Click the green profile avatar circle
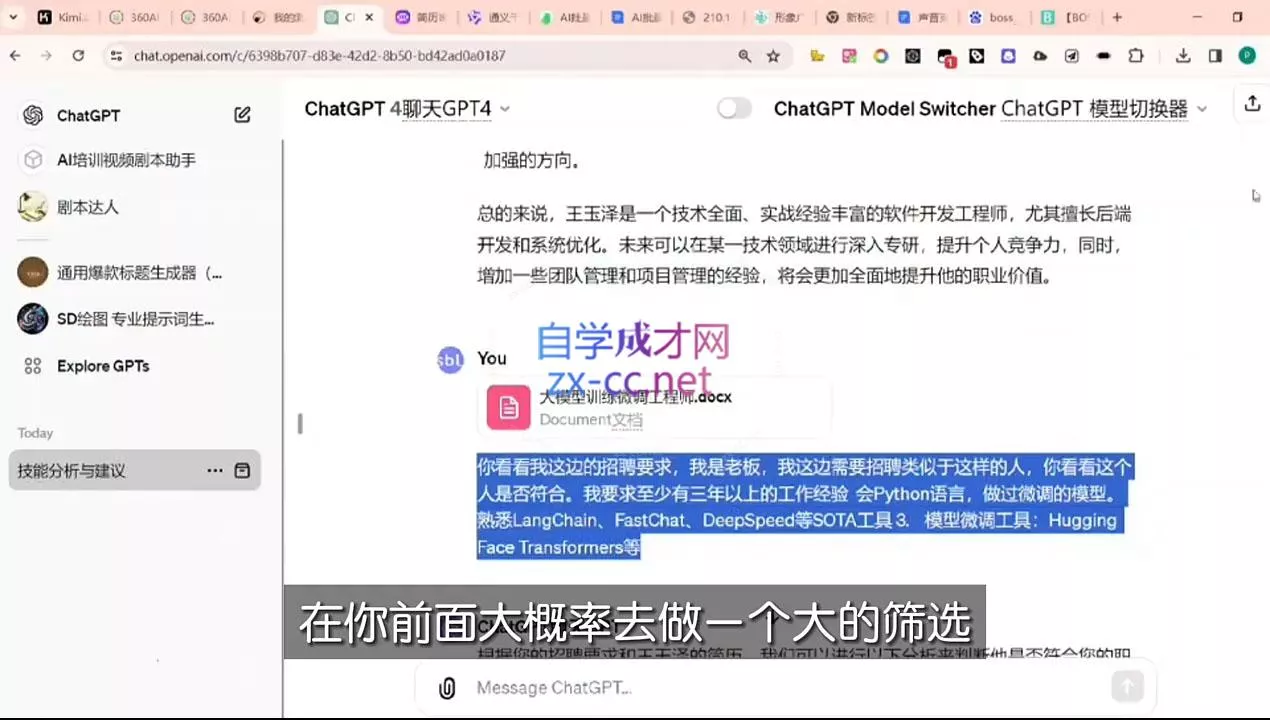 [1246, 56]
